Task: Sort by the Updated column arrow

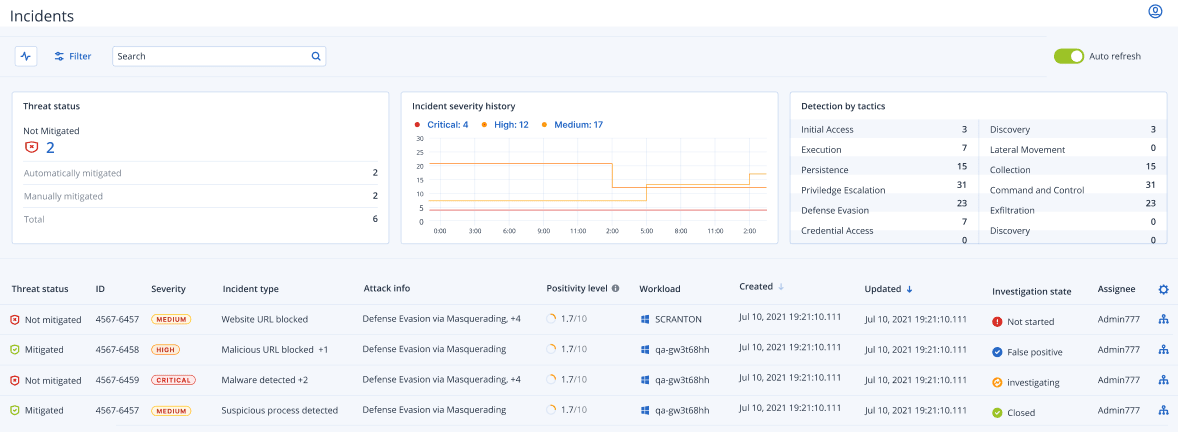Action: pyautogui.click(x=909, y=290)
